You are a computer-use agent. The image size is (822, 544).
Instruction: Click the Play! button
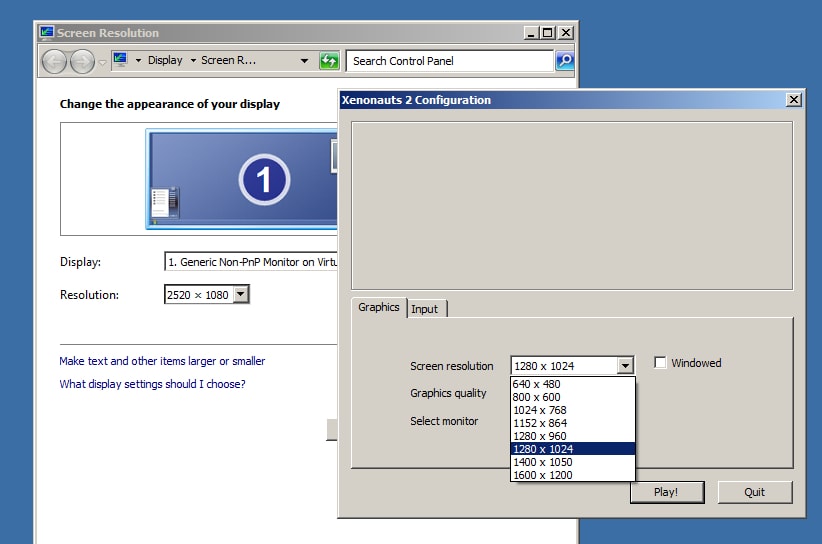[667, 492]
